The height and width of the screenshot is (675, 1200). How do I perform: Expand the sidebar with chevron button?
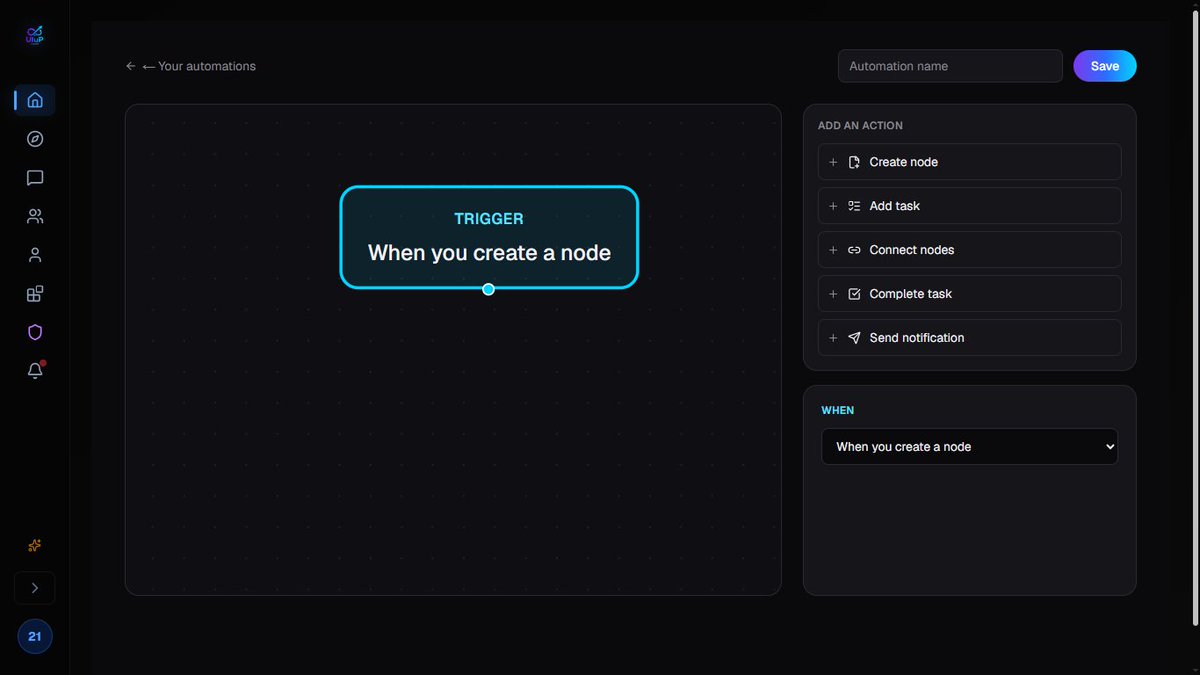[x=35, y=588]
